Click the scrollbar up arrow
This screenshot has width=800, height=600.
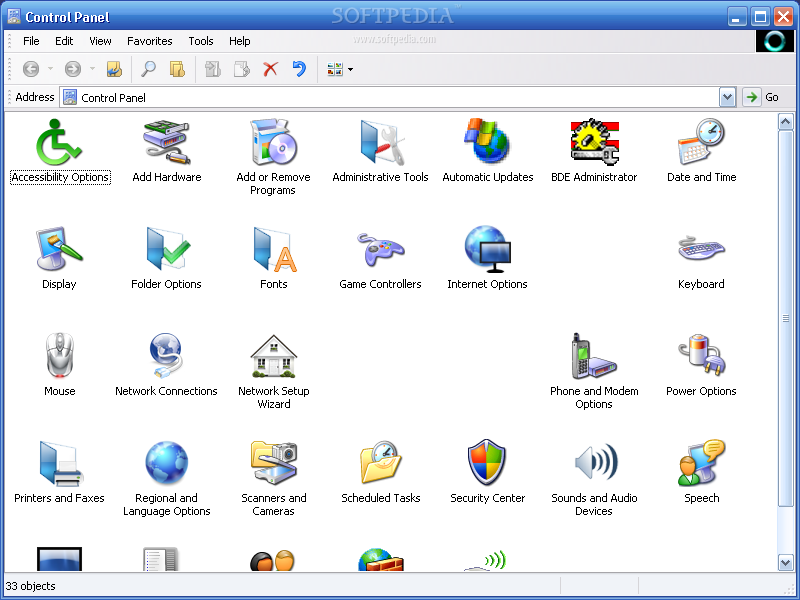coord(785,122)
